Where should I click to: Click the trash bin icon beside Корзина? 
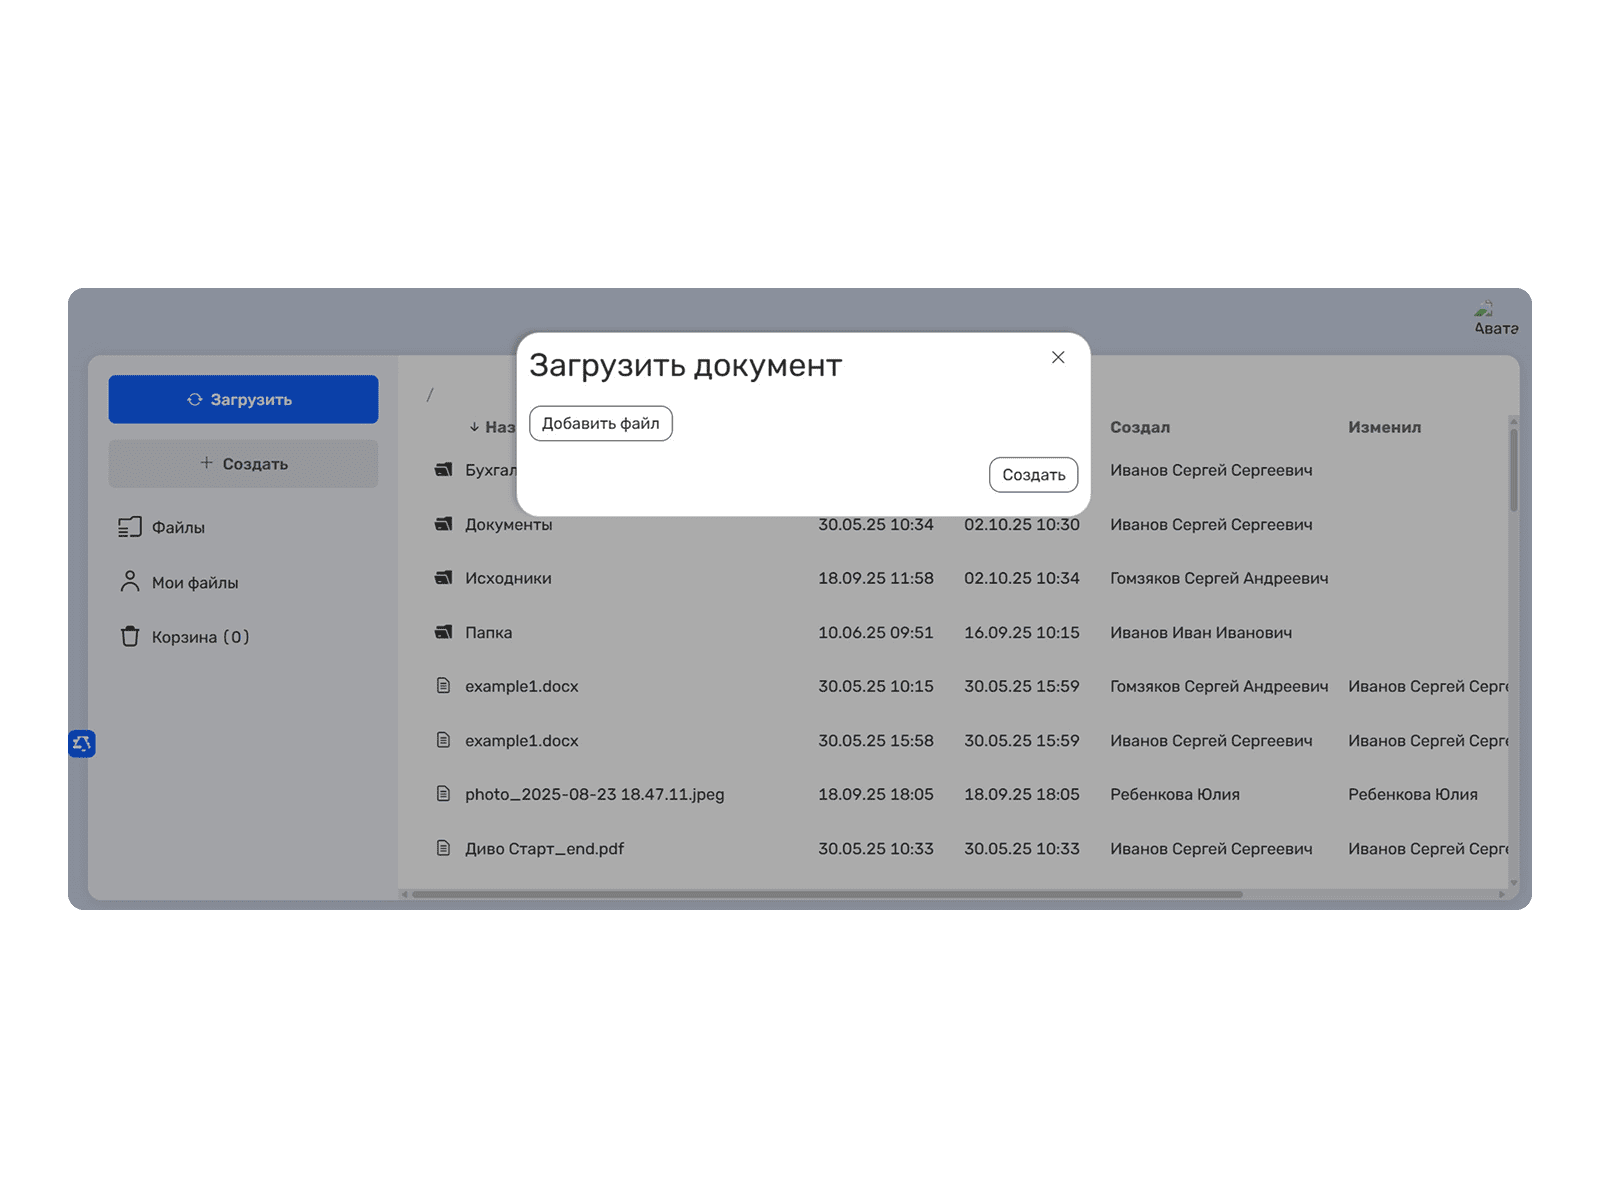click(130, 637)
